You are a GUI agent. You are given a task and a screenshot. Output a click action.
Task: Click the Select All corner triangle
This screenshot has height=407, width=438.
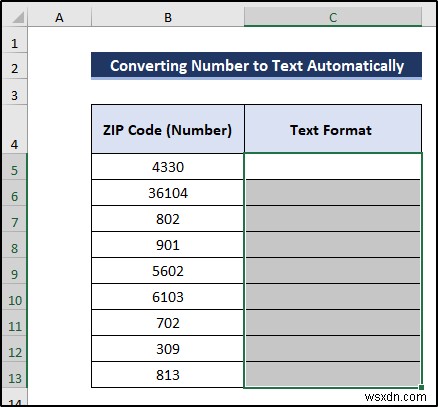(x=17, y=17)
